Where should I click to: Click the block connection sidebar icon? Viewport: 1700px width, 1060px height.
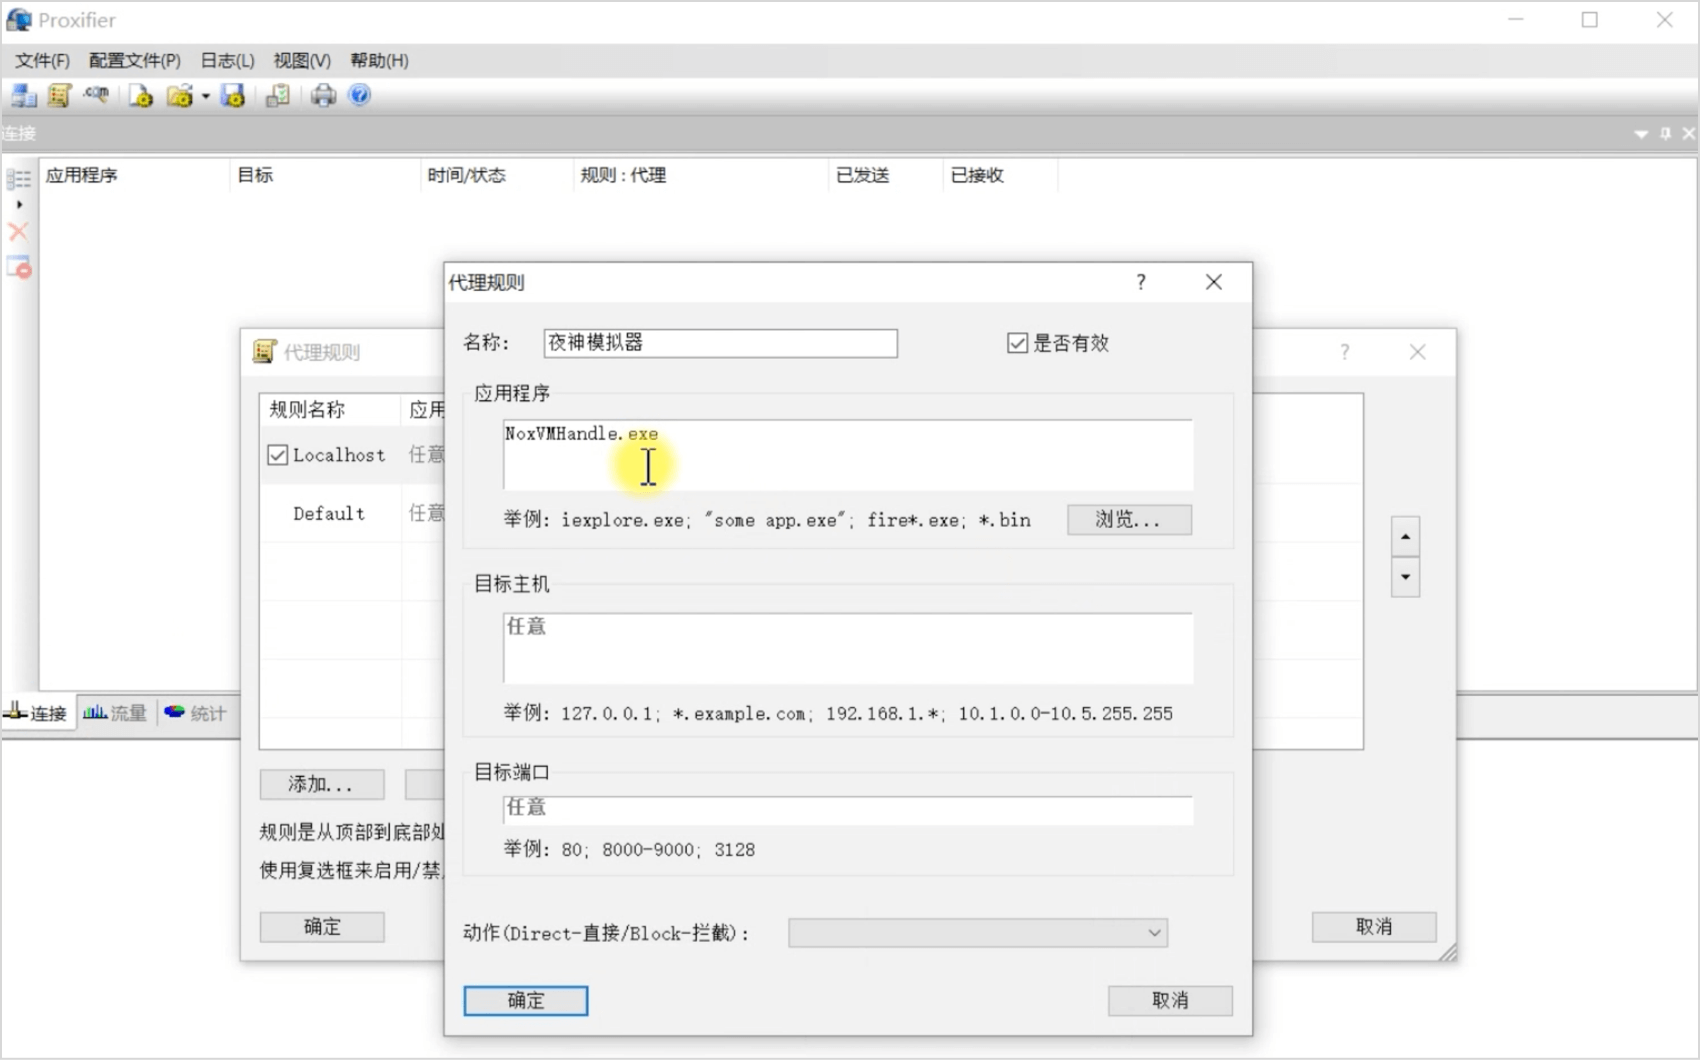coord(19,267)
